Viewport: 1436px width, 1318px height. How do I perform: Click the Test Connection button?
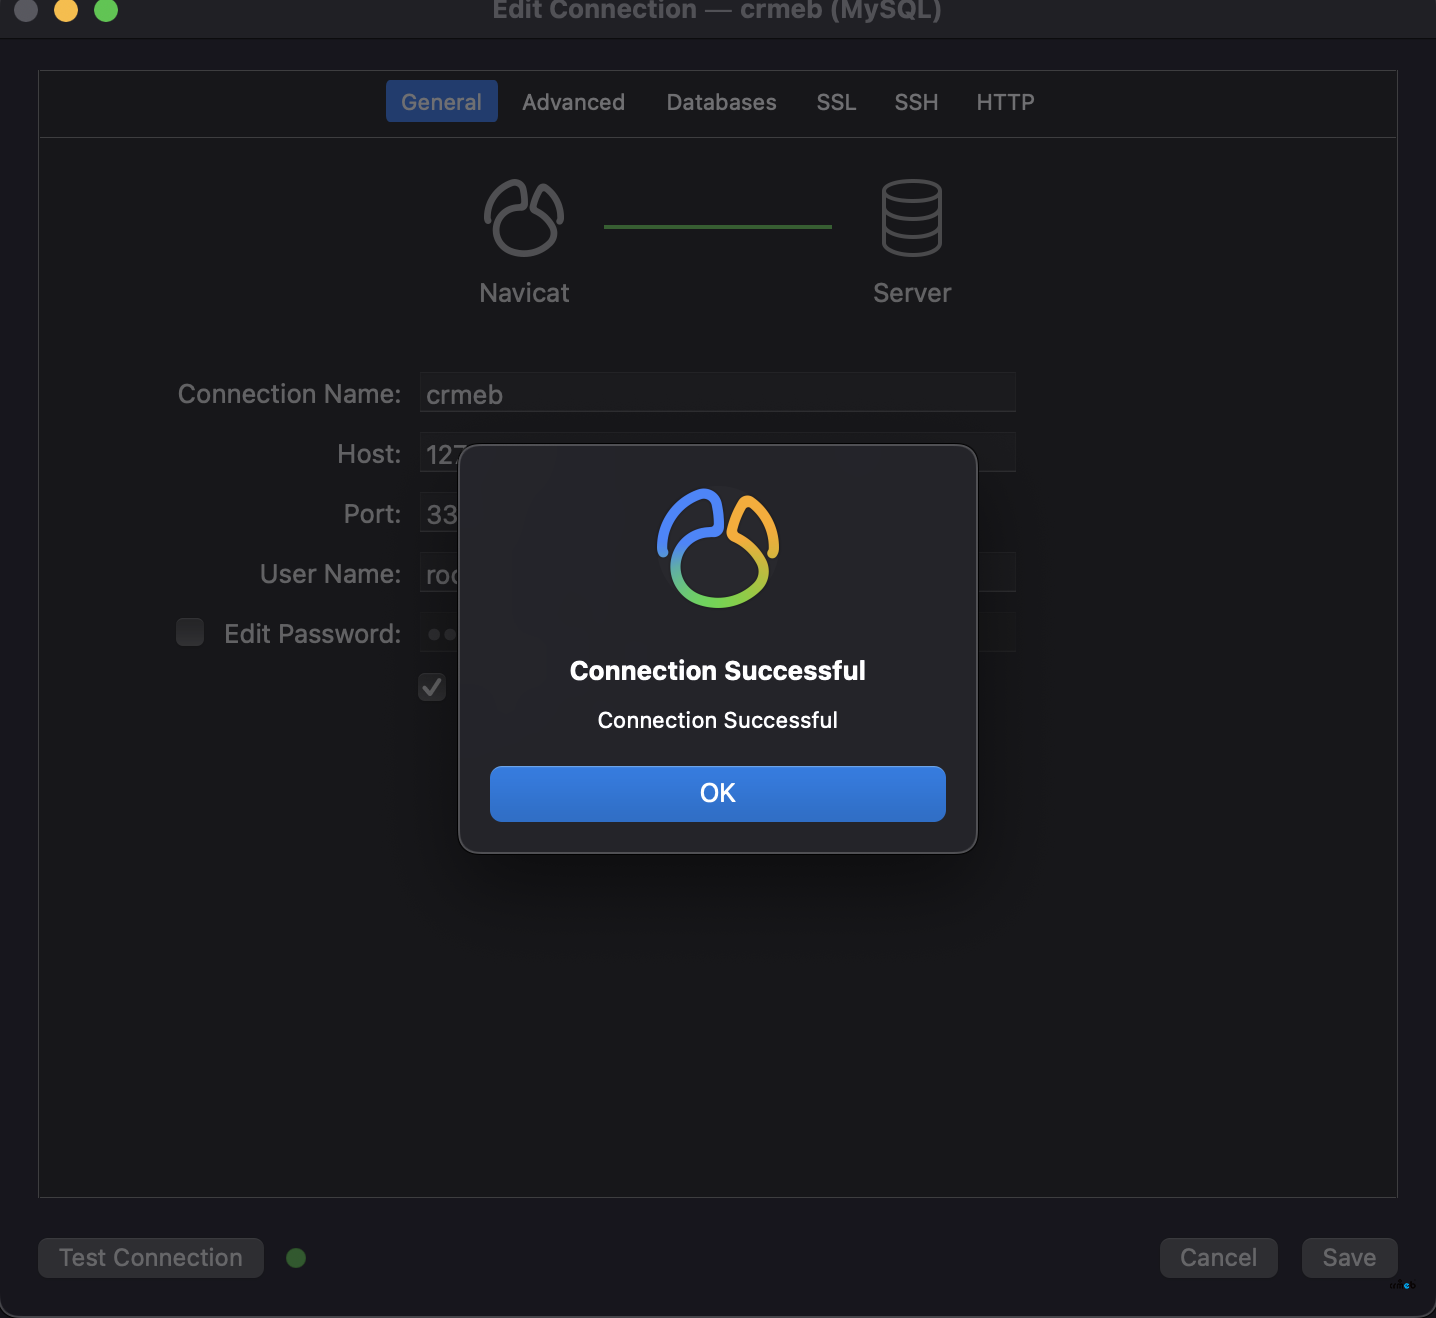click(151, 1257)
